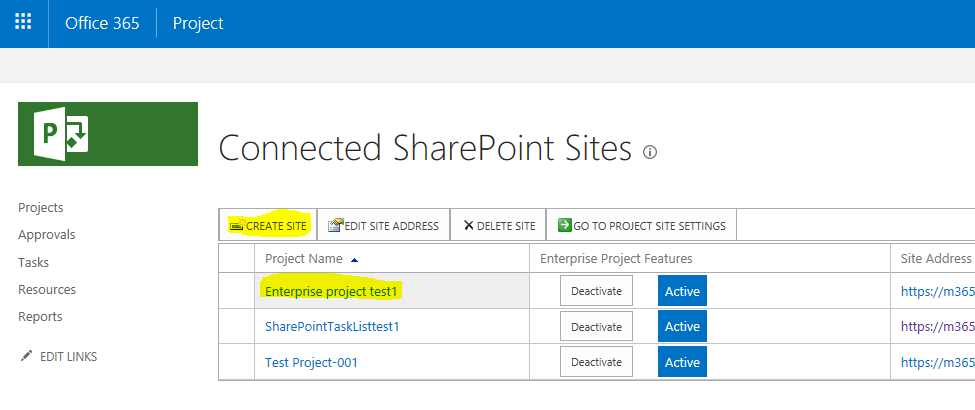Click Edit Site Address in toolbar
Viewport: 975px width, 410px height.
(383, 226)
